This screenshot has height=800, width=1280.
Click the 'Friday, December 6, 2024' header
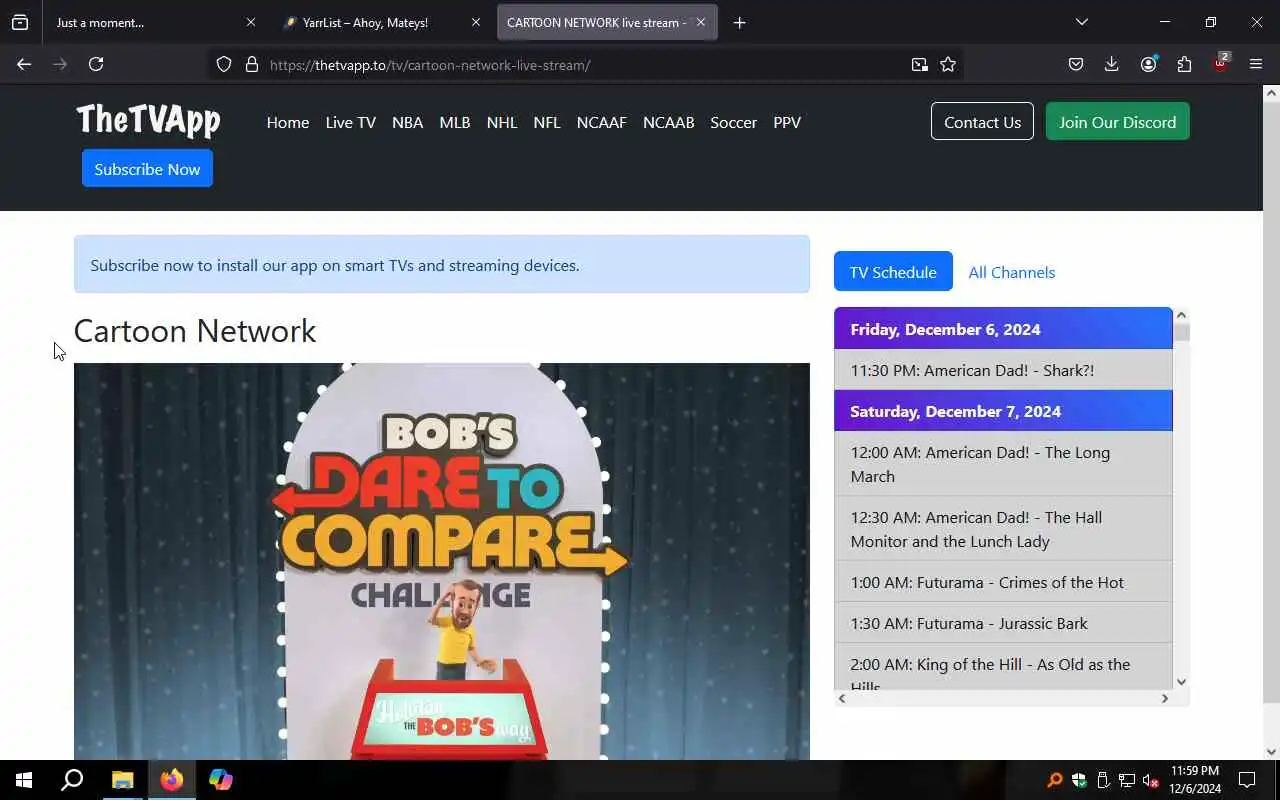[x=1003, y=329]
